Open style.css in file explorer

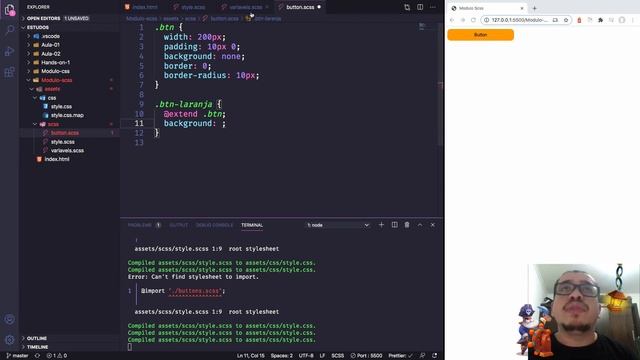click(61, 107)
